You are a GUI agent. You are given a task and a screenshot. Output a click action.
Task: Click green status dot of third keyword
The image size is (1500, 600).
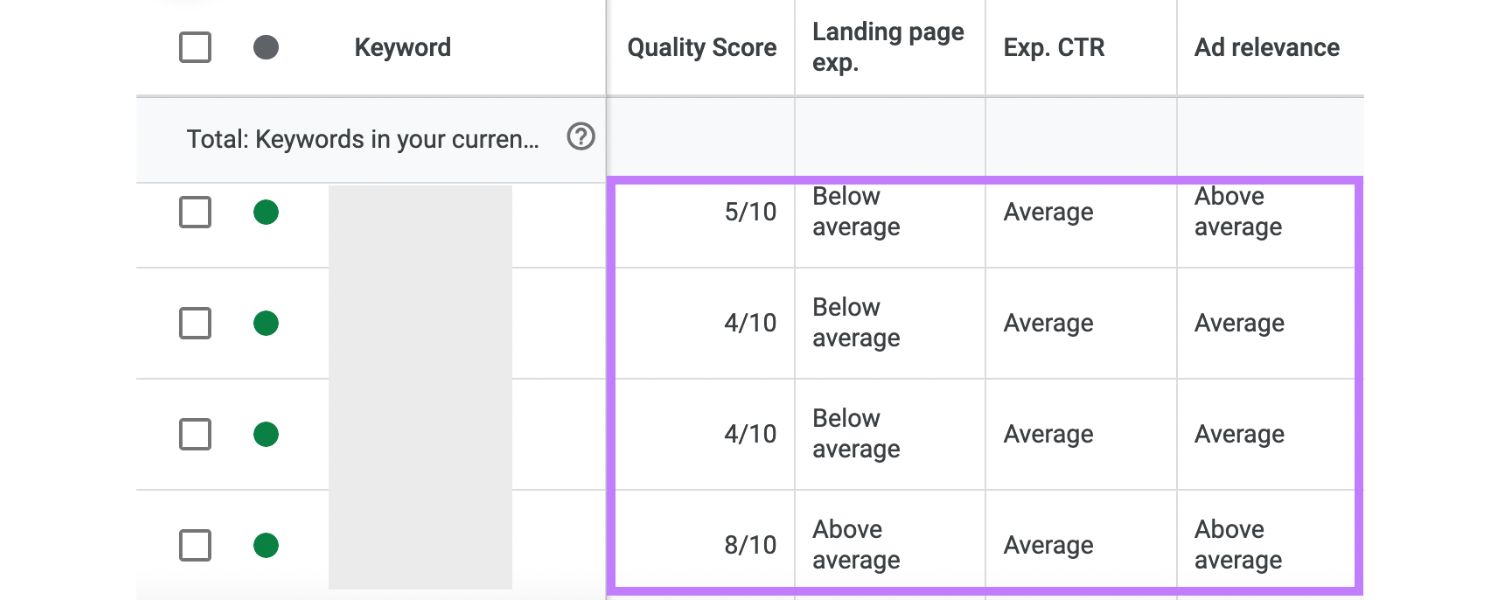pyautogui.click(x=266, y=434)
